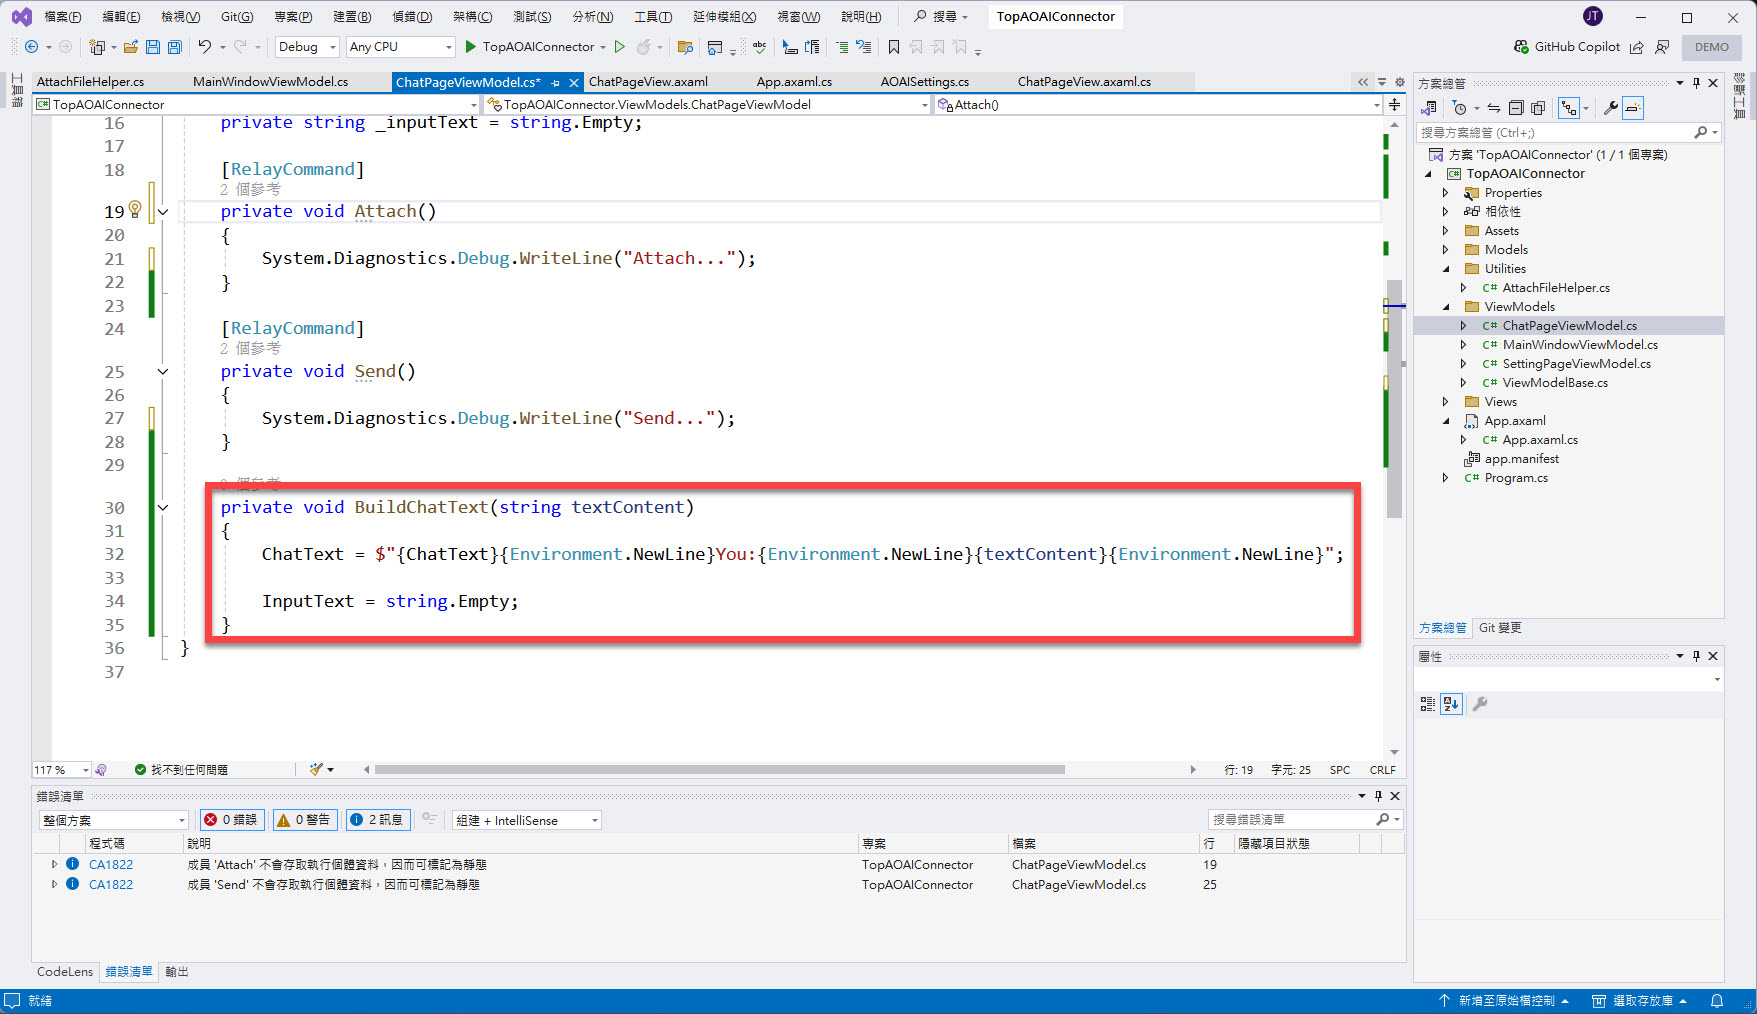Click the GitHub Copilot icon
Image resolution: width=1757 pixels, height=1014 pixels.
[1521, 47]
